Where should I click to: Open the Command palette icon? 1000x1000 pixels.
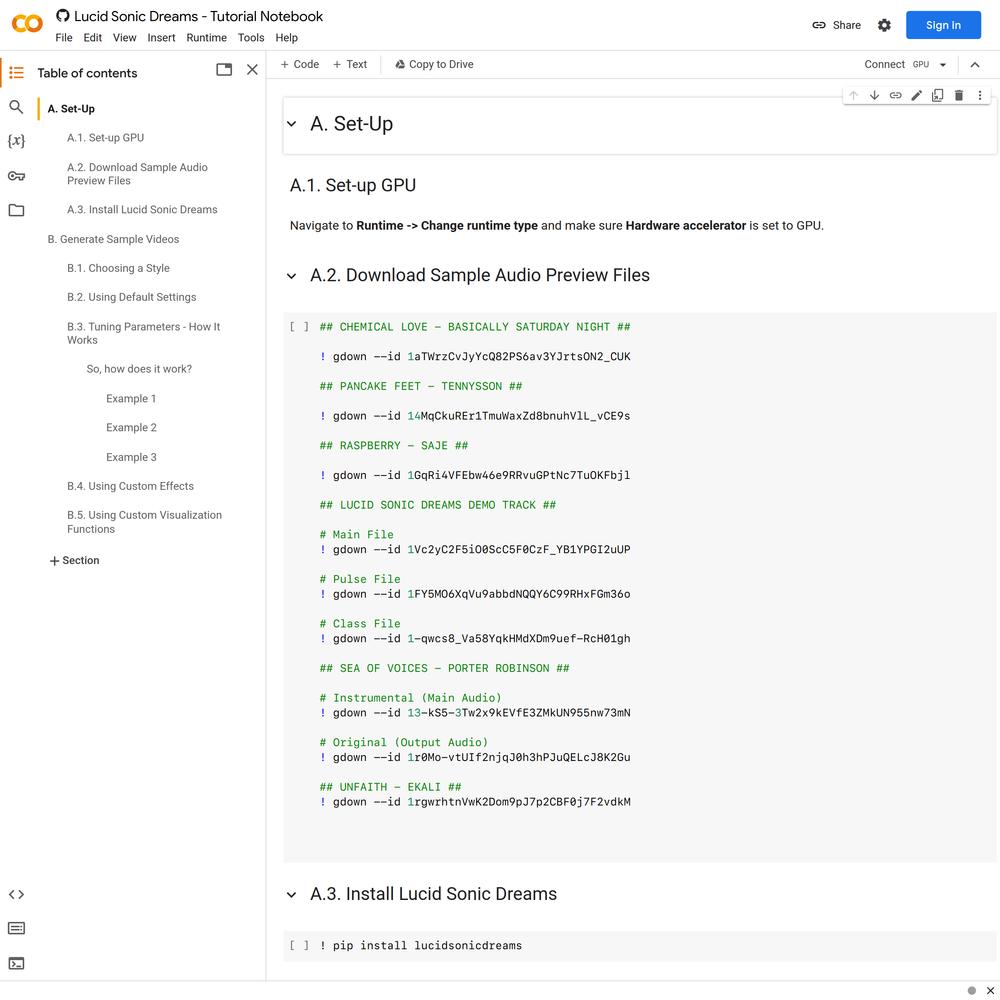click(x=17, y=928)
